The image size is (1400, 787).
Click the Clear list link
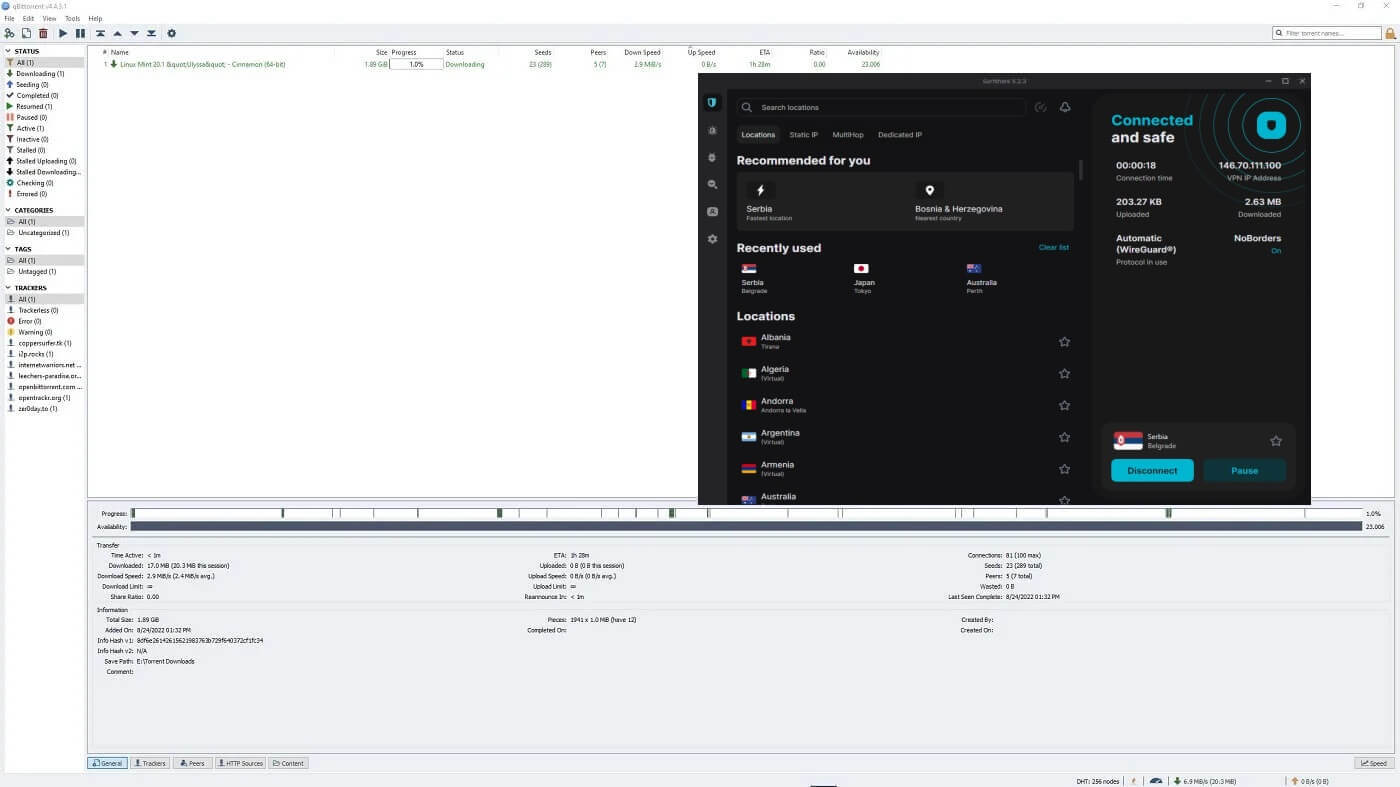pyautogui.click(x=1053, y=247)
